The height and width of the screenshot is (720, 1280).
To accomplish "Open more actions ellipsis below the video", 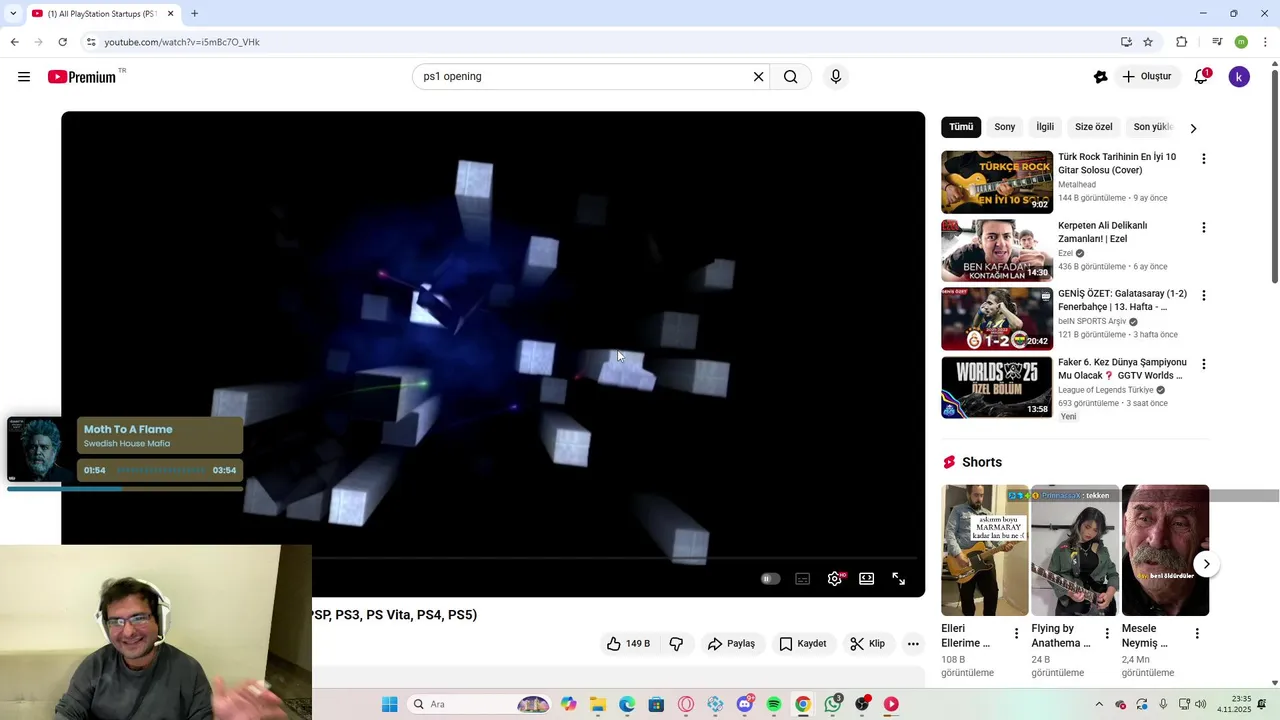I will click(x=913, y=644).
